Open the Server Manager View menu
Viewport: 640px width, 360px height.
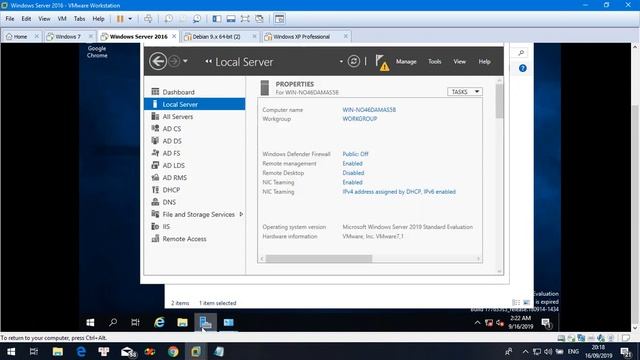(x=459, y=62)
